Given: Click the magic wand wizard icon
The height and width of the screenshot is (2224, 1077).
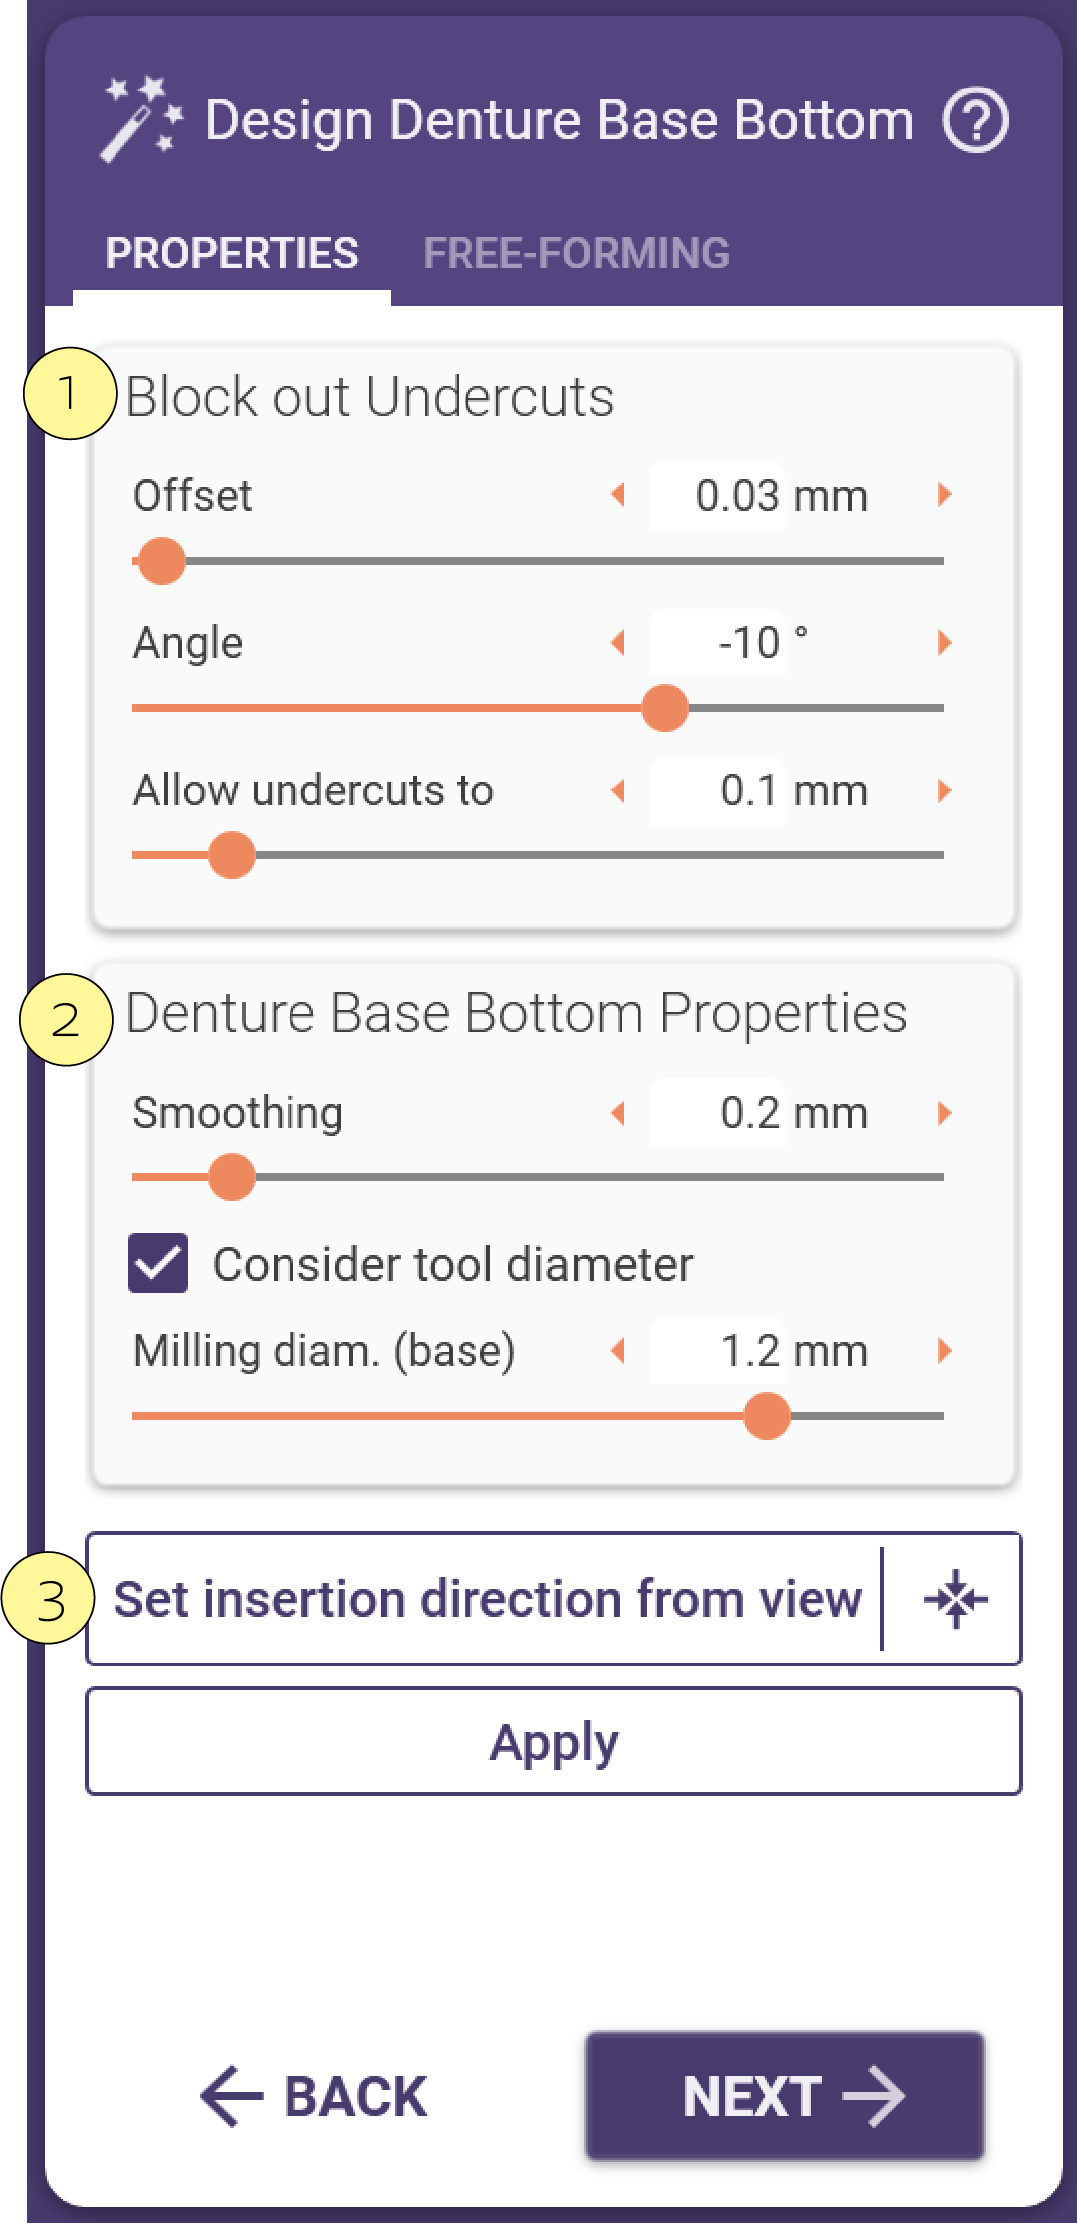Looking at the screenshot, I should (x=141, y=119).
